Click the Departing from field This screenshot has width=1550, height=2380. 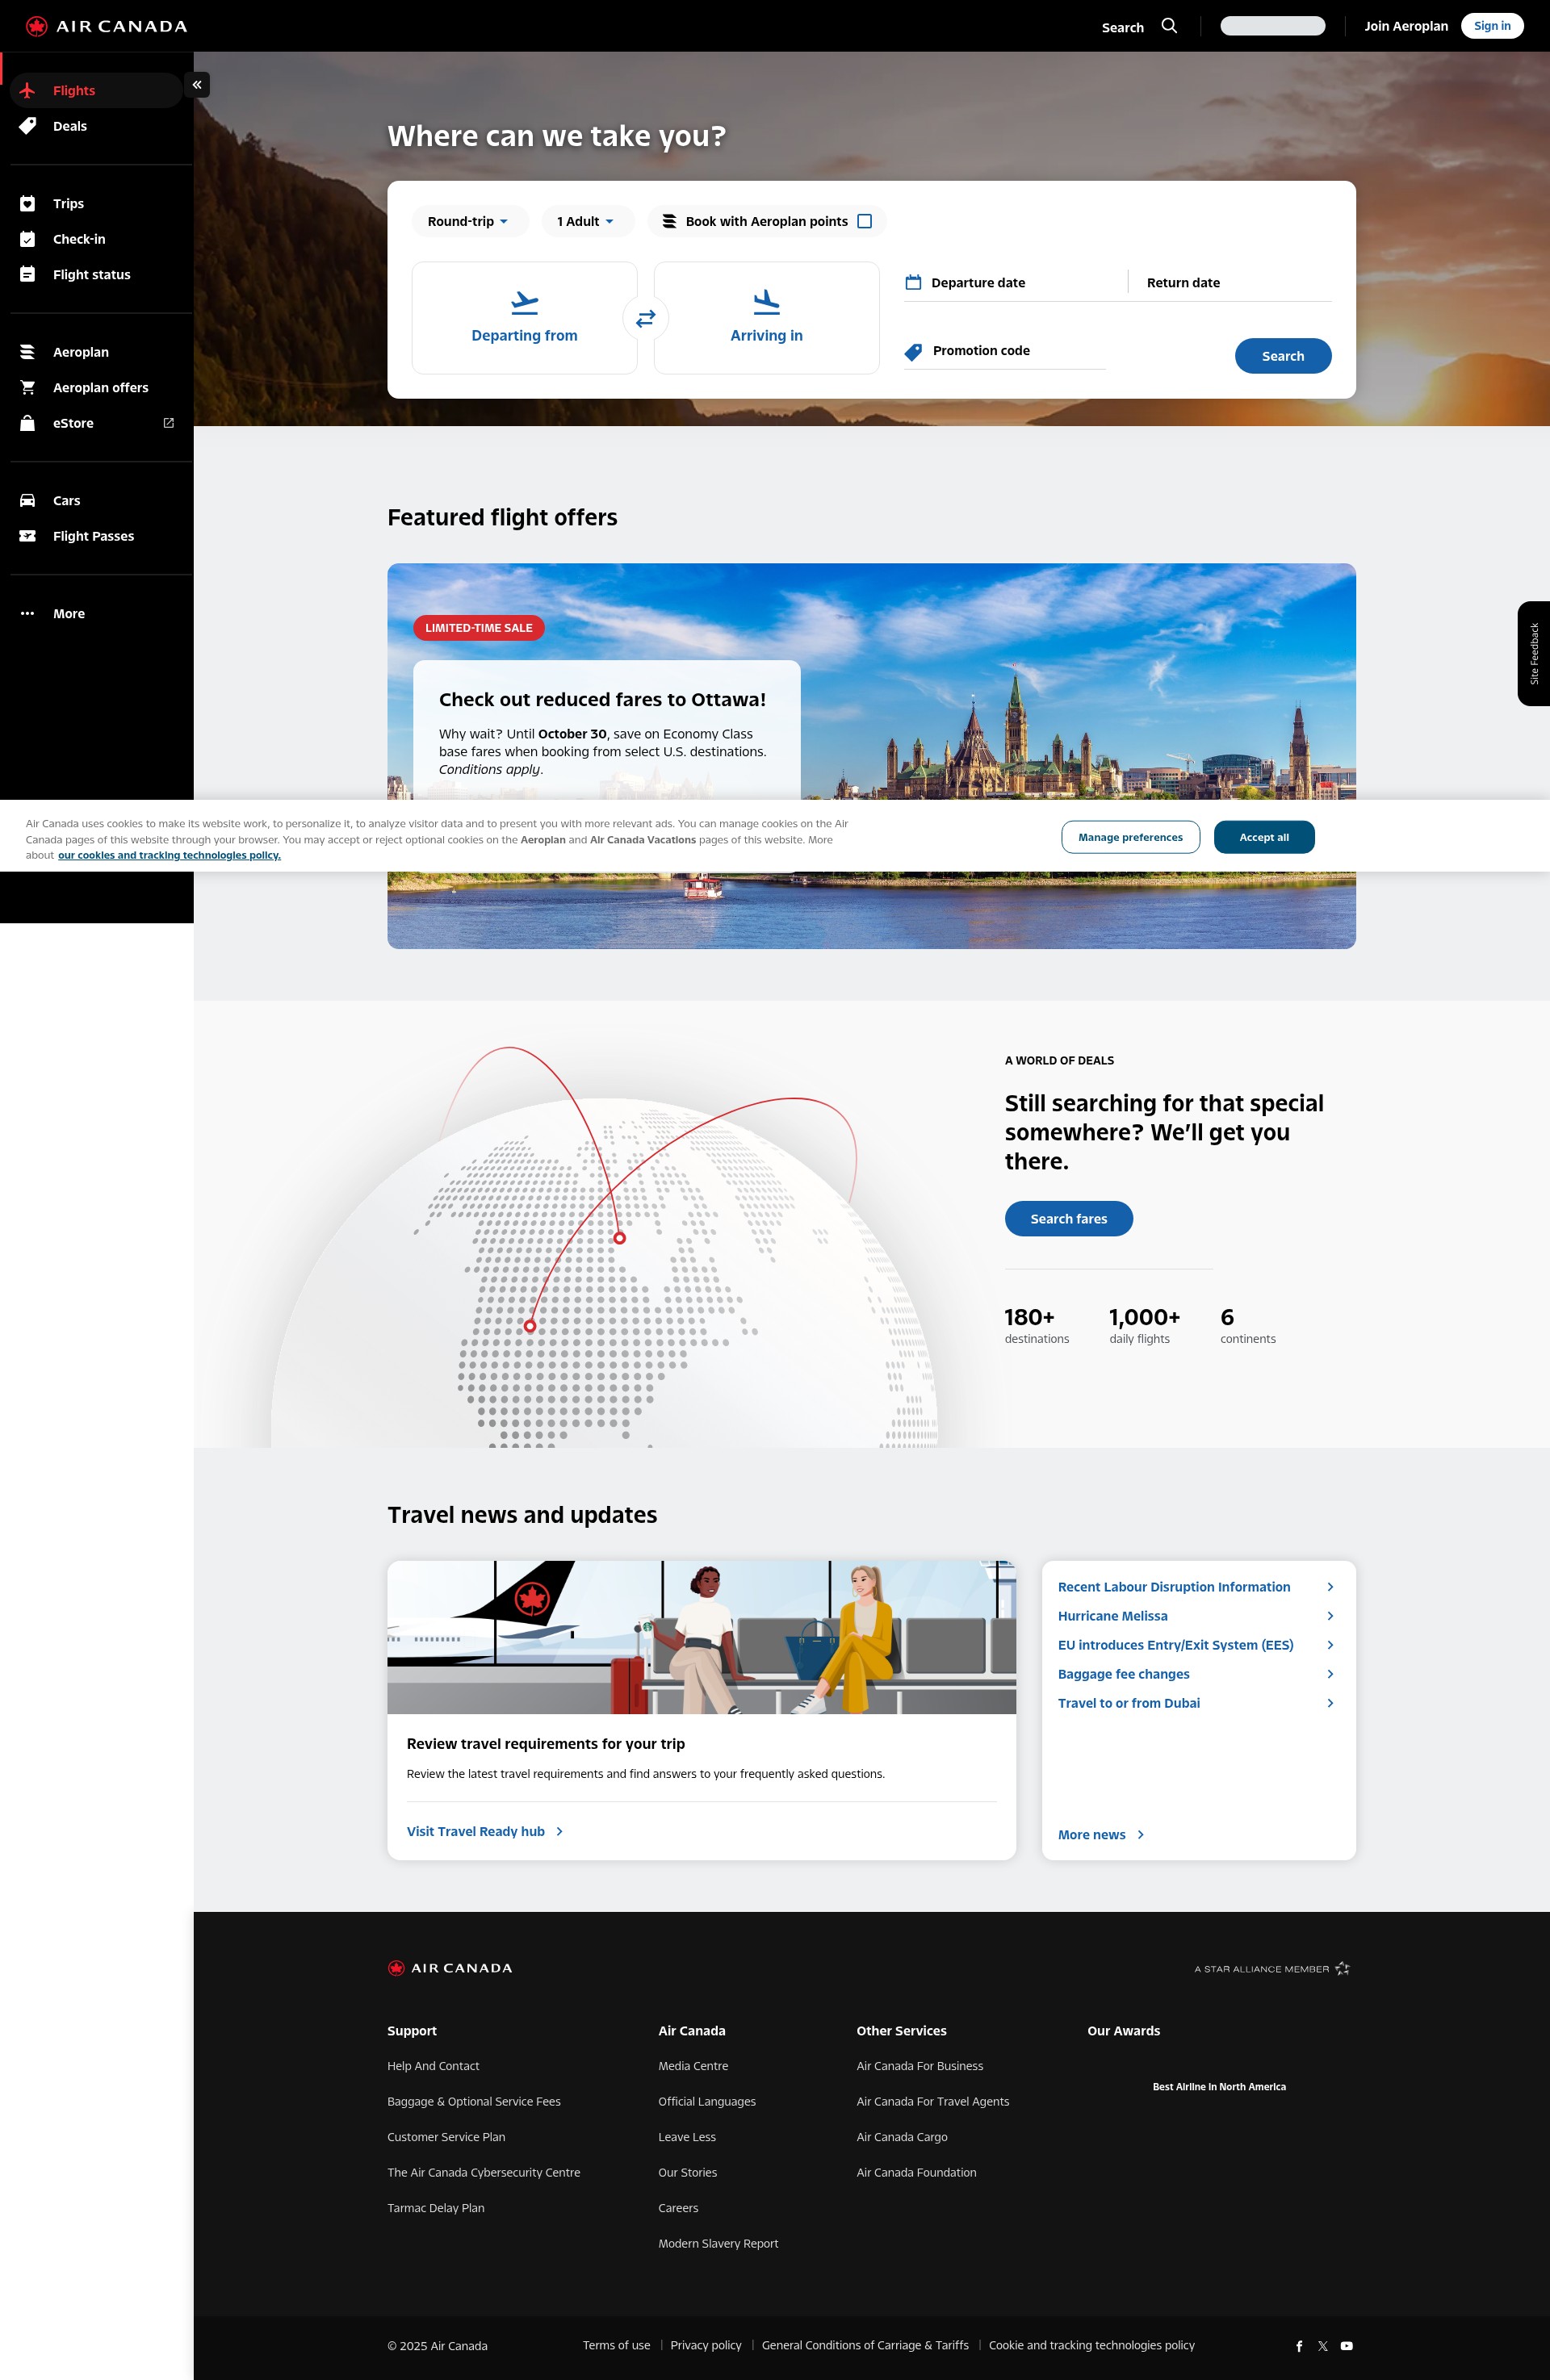pyautogui.click(x=525, y=318)
